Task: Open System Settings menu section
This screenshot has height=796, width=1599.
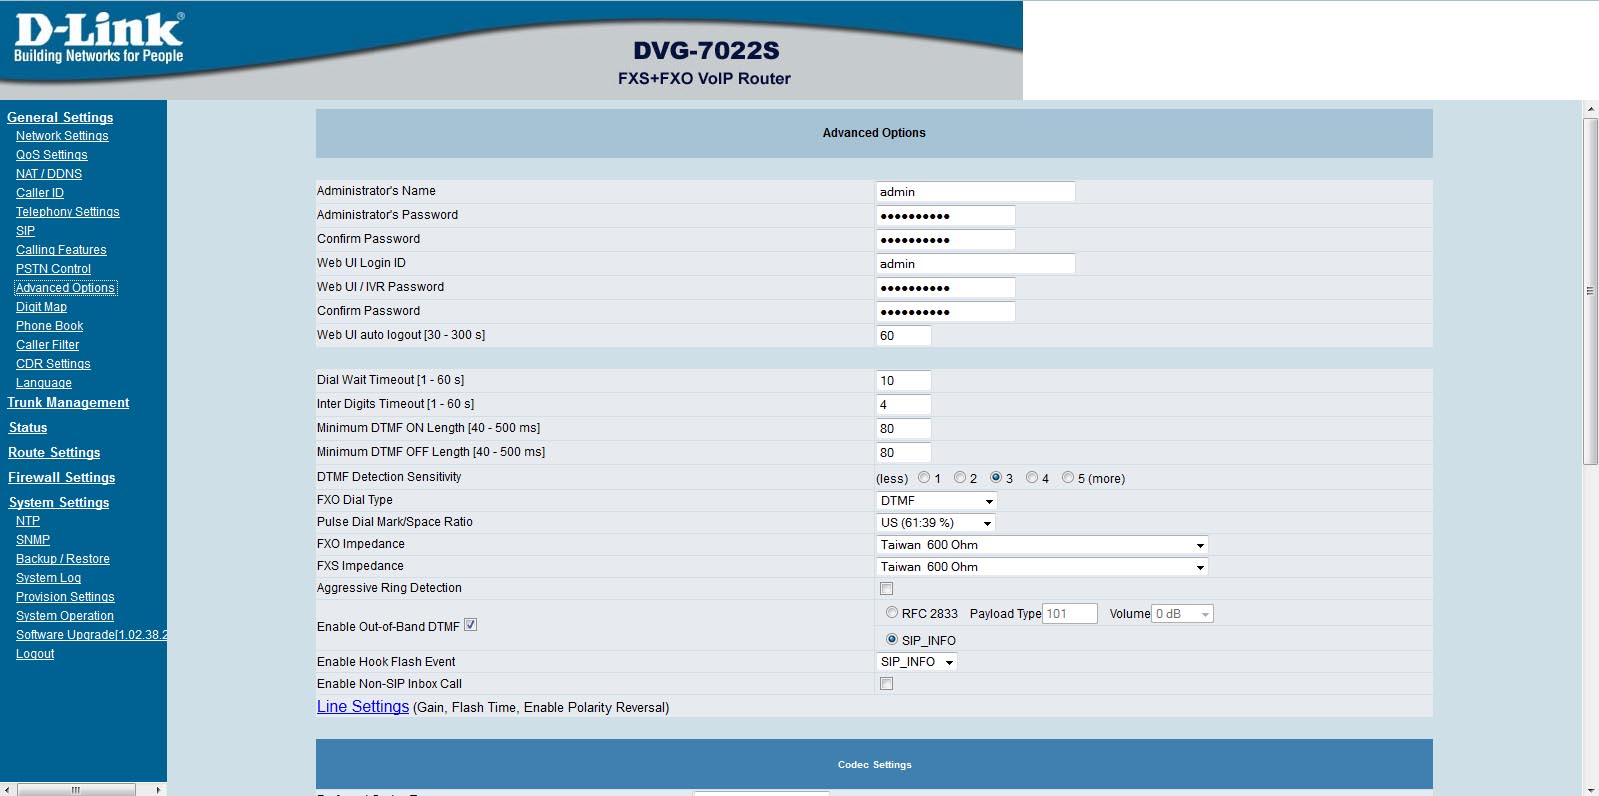Action: (x=59, y=502)
